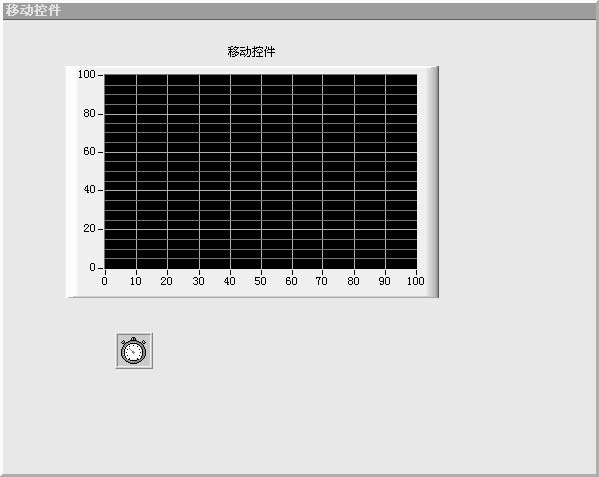The width and height of the screenshot is (599, 477).
Task: Select the Y-axis label 20
Action: [89, 228]
